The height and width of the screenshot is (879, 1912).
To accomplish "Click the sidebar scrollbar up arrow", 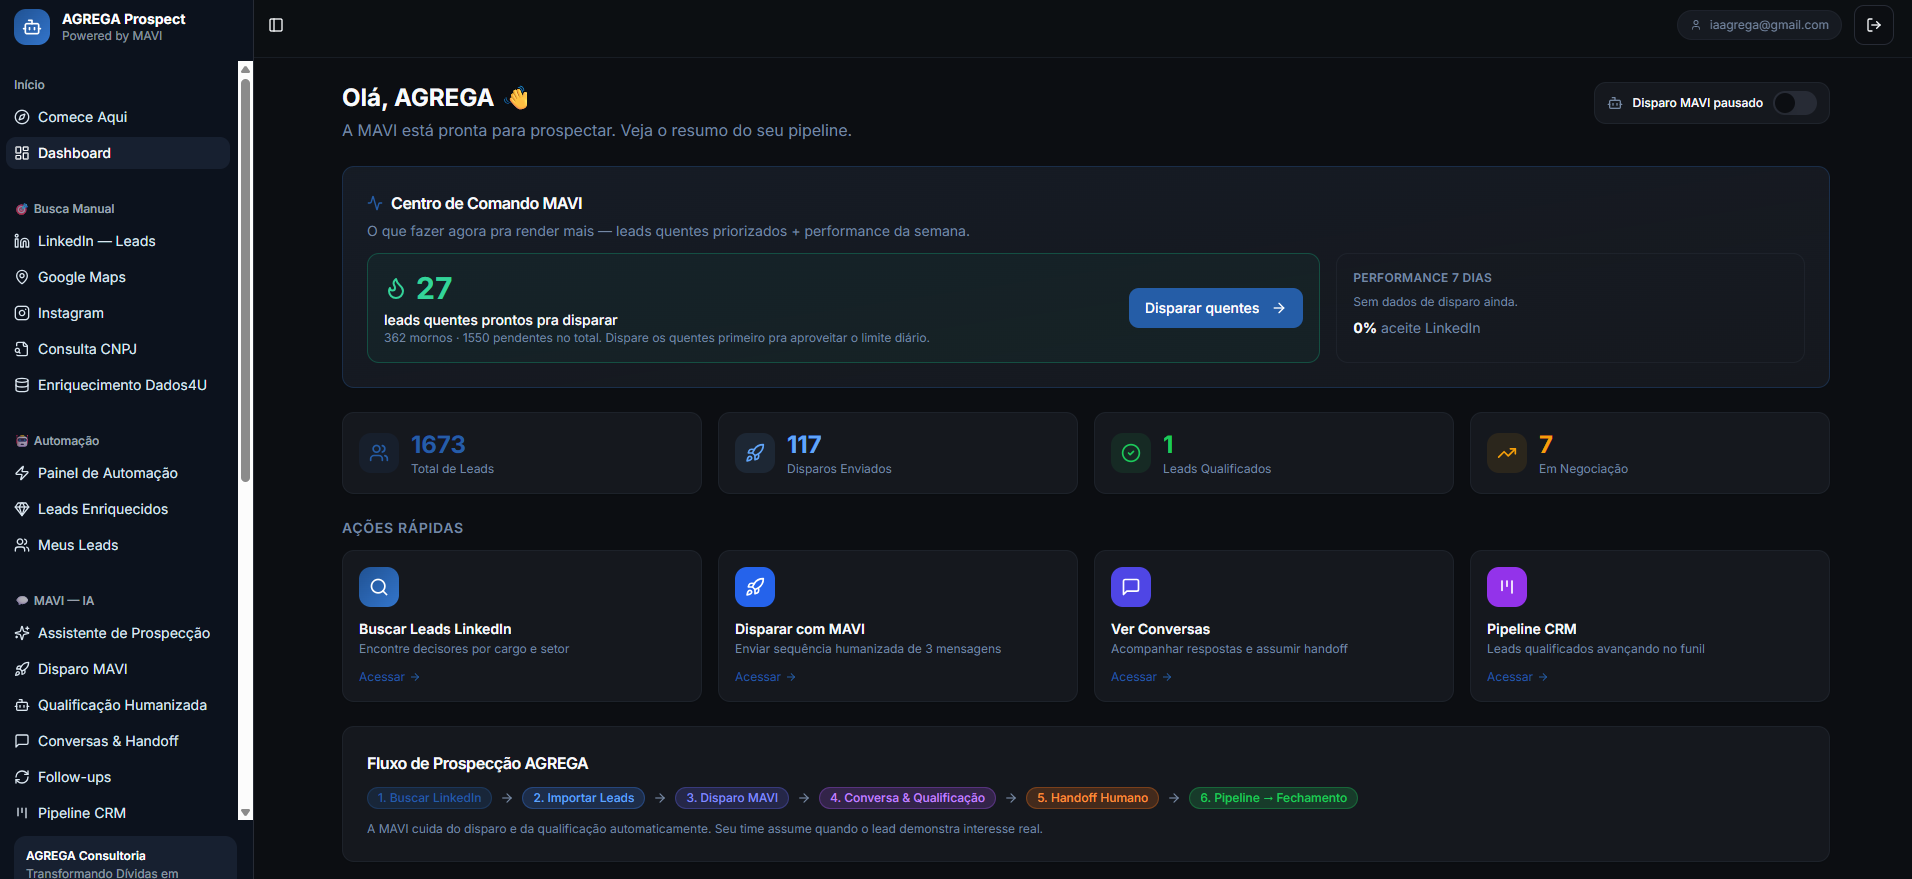I will tap(245, 69).
